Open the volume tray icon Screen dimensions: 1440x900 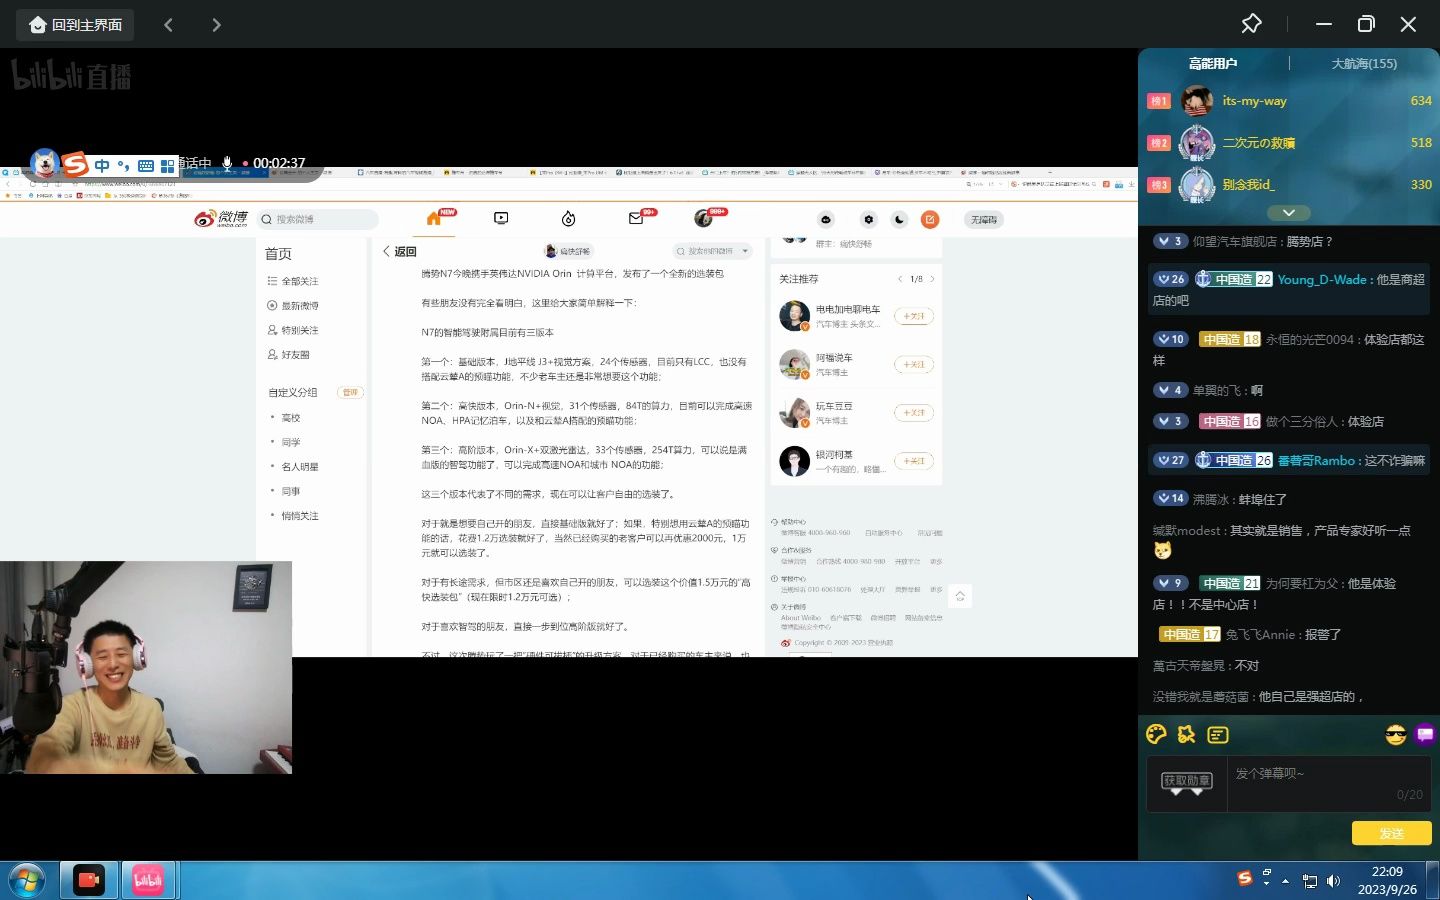[x=1333, y=881]
